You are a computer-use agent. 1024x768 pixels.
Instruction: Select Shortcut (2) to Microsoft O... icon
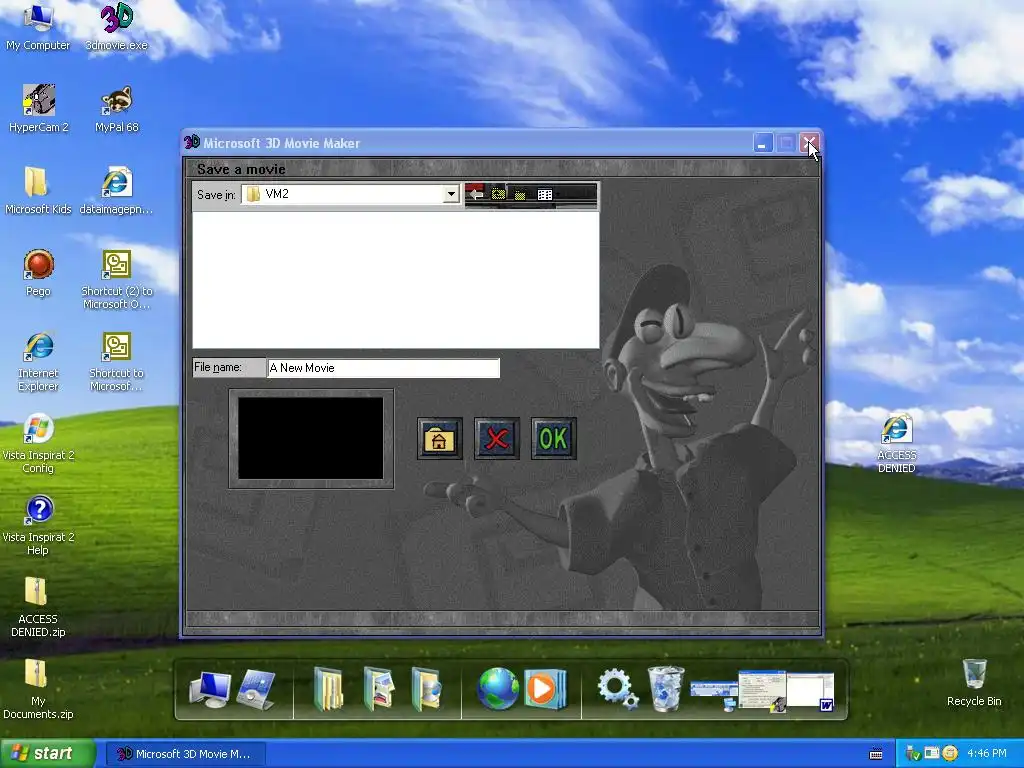[x=117, y=280]
